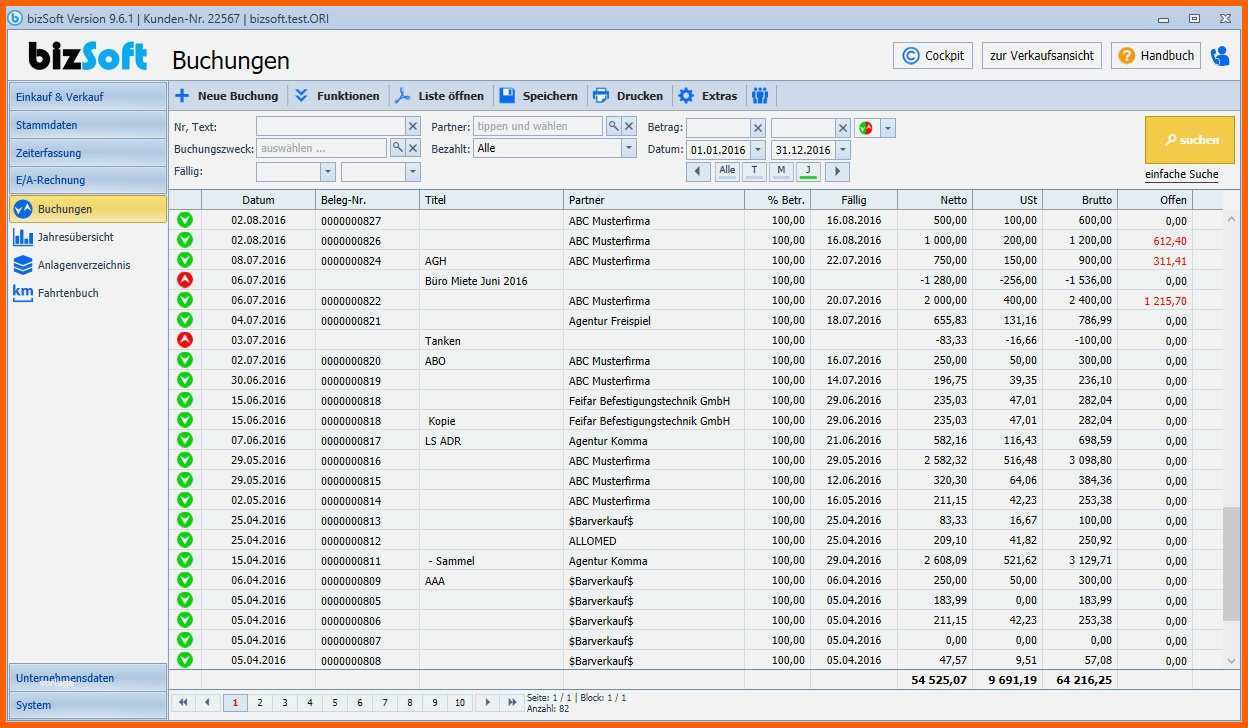Switch to einfache Suche
Image resolution: width=1248 pixels, height=728 pixels.
(1182, 175)
